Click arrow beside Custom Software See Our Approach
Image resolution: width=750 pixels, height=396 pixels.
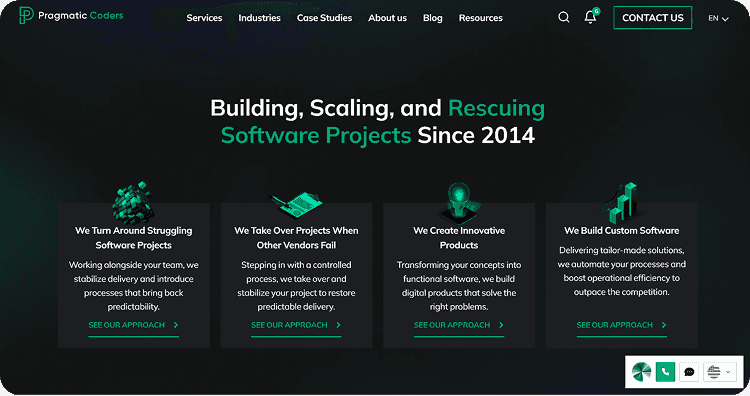(664, 325)
